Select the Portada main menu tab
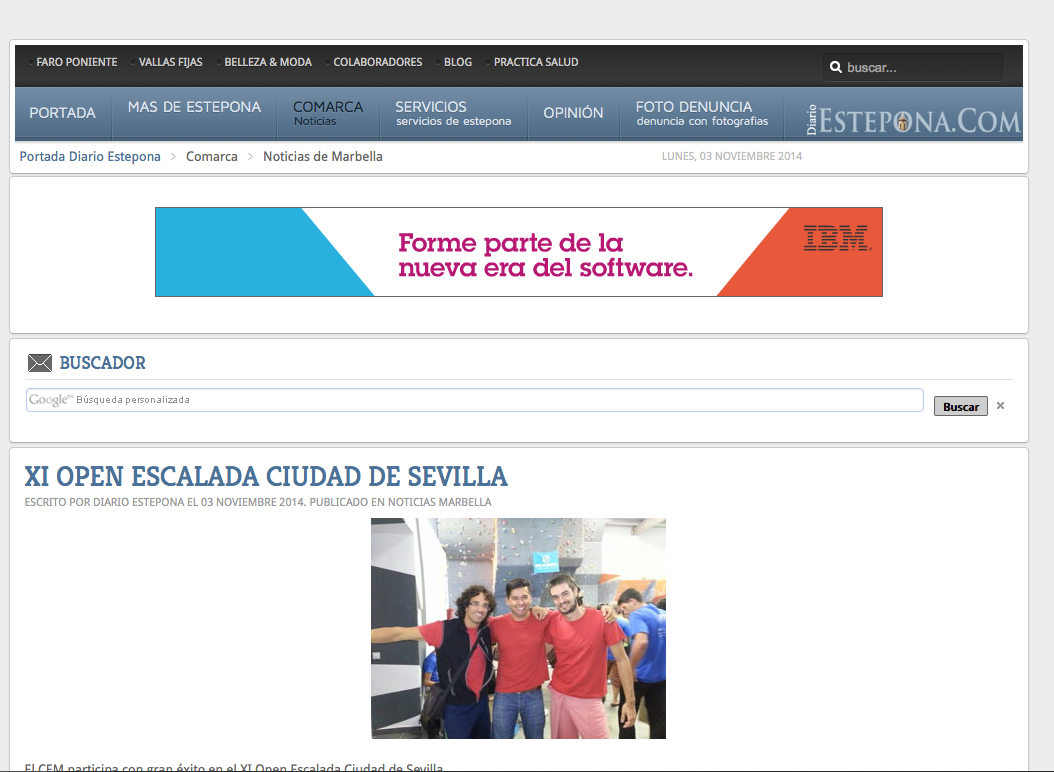The width and height of the screenshot is (1054, 772). pyautogui.click(x=62, y=113)
